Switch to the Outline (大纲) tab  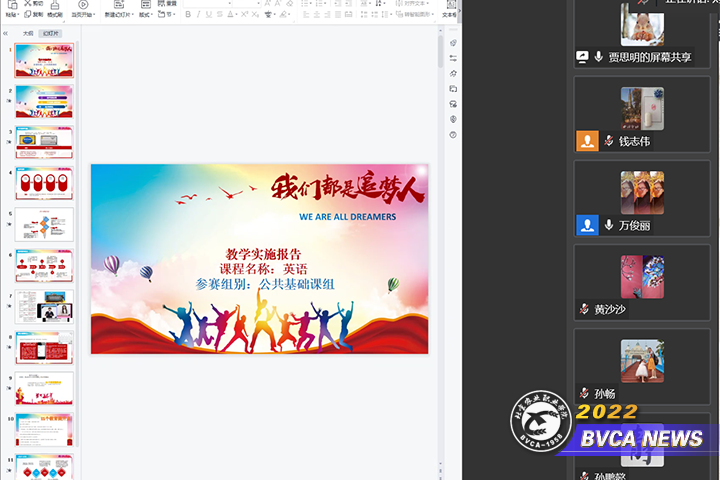[28, 33]
